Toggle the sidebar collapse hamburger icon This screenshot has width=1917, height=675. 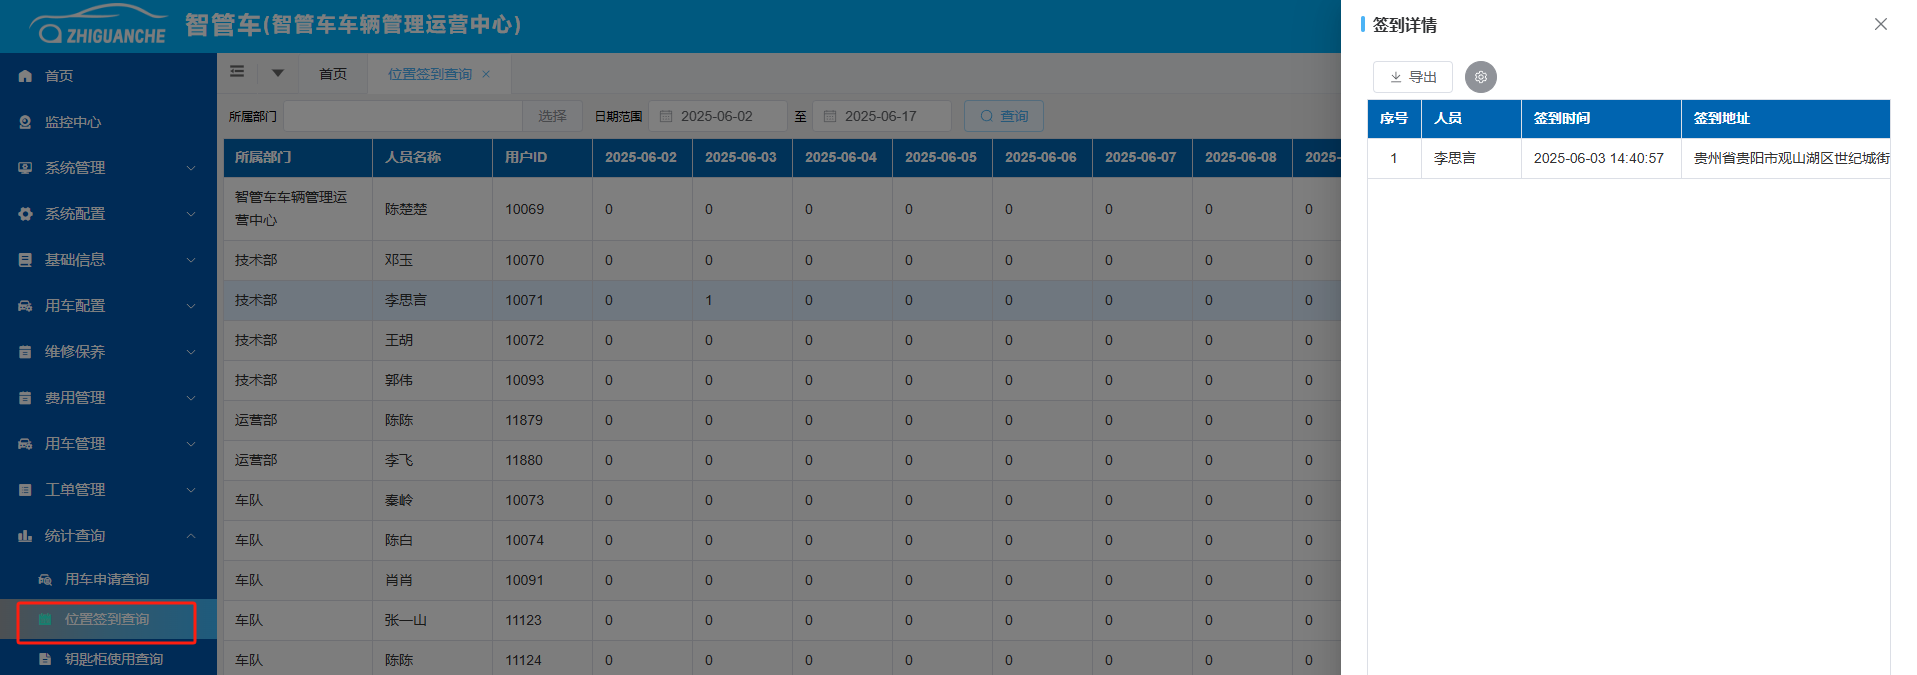(x=237, y=72)
